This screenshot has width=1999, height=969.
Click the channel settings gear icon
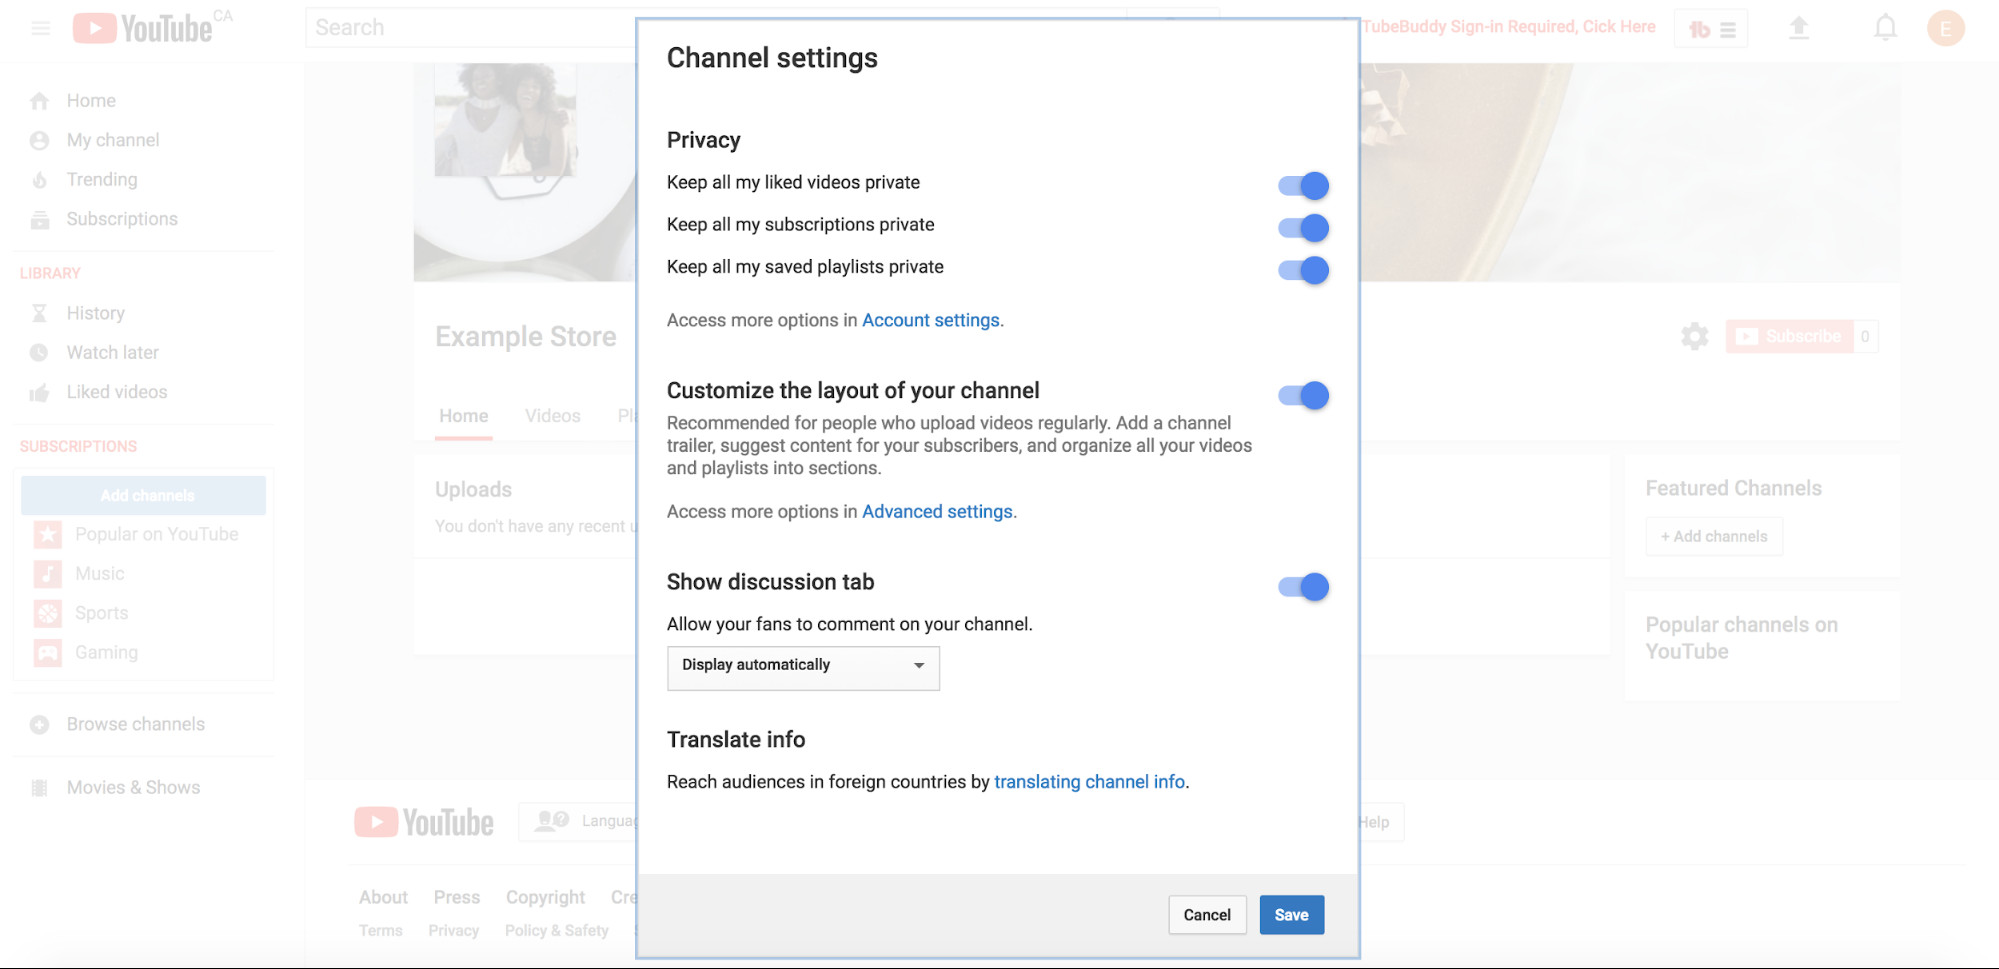click(1694, 336)
